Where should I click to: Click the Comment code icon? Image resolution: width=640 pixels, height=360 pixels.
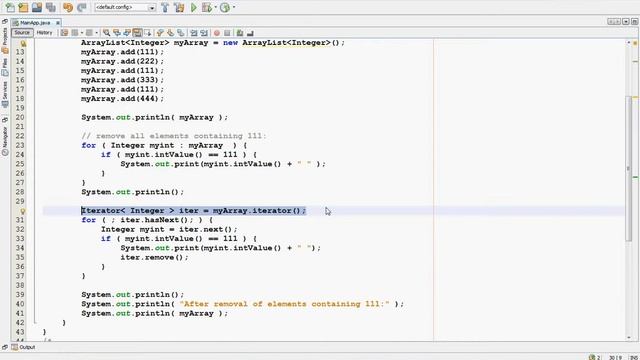240,33
